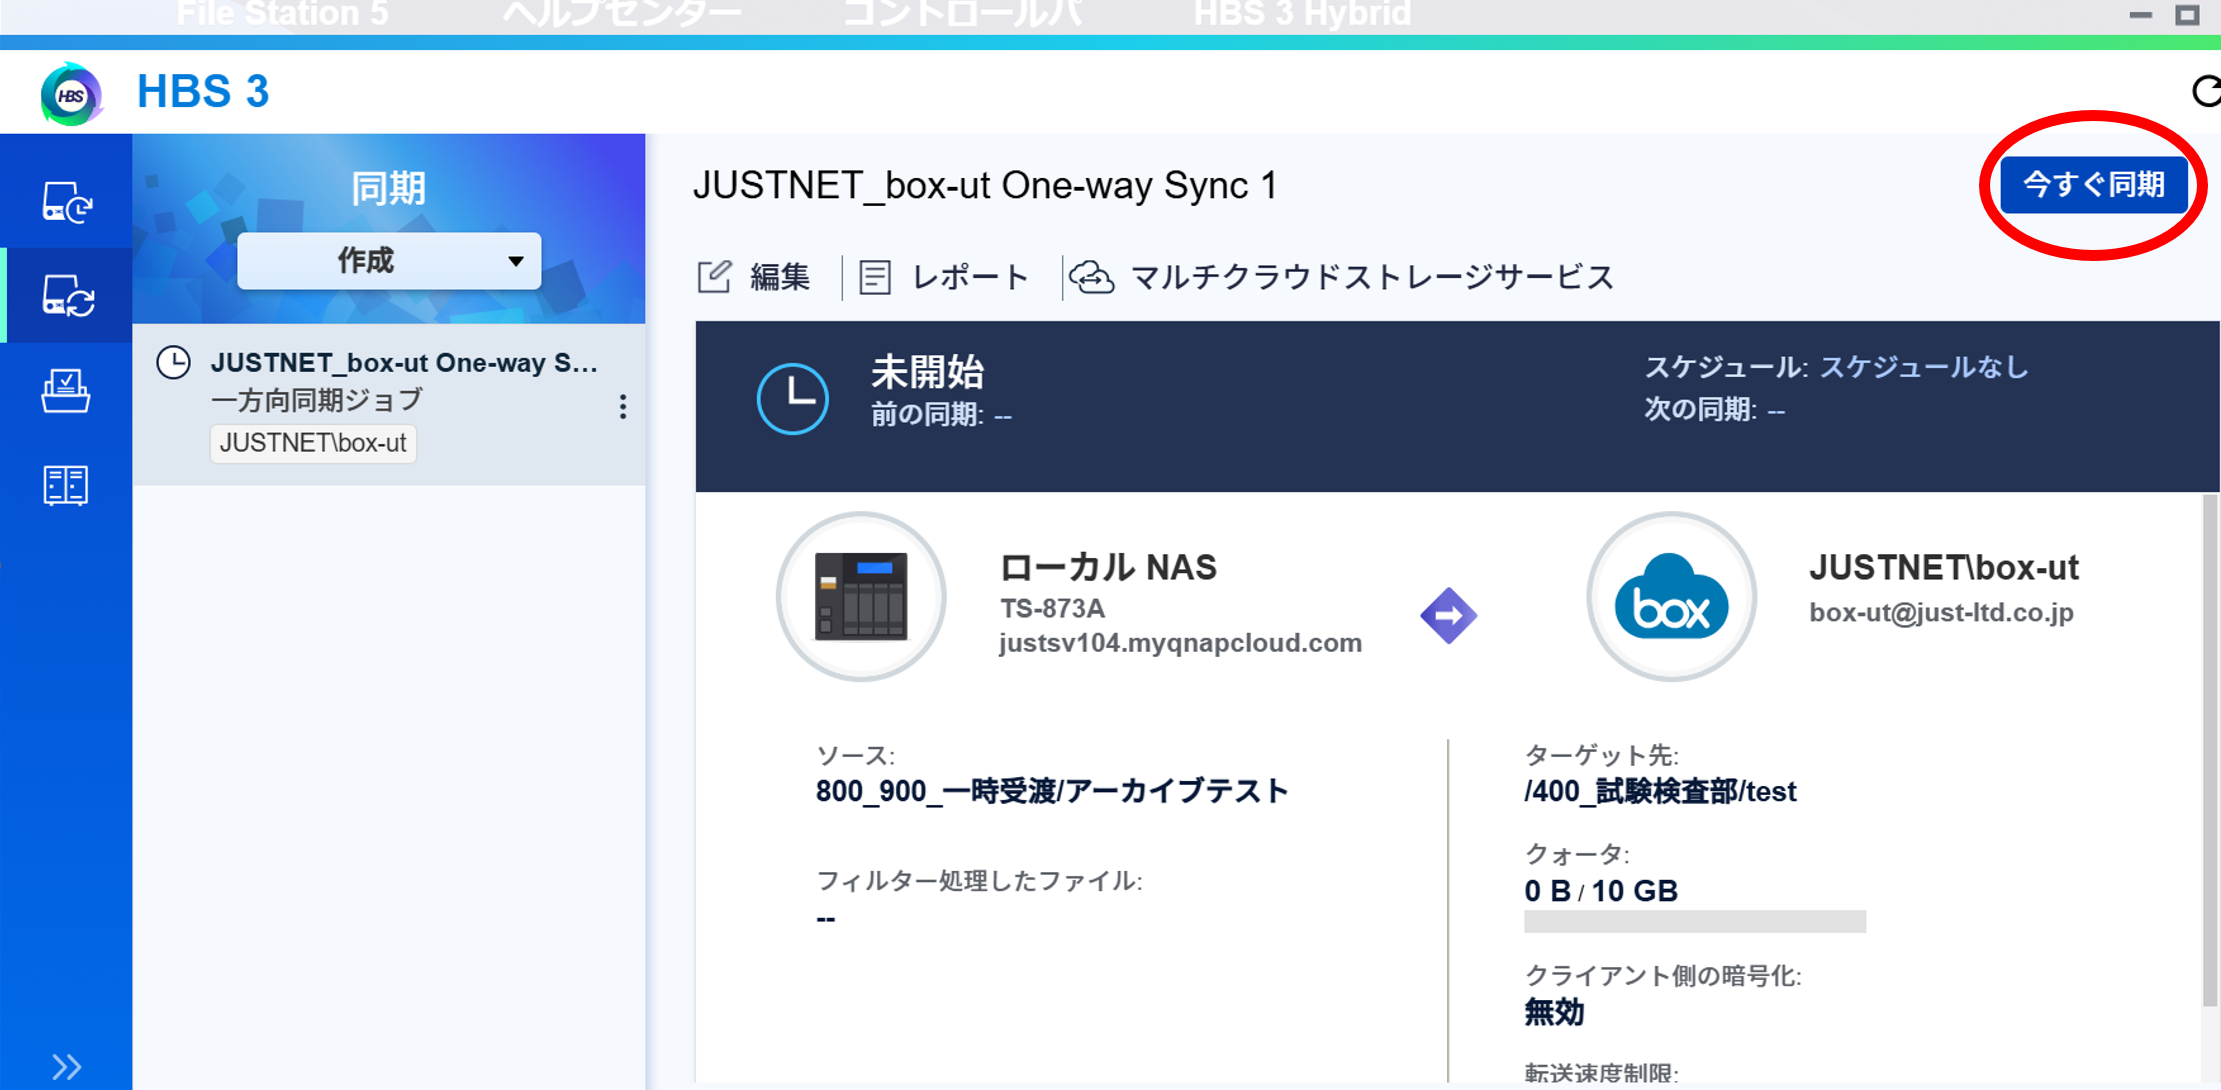Screen dimensions: 2221x1090
Task: Select the Sync sidebar icon
Action: pos(67,296)
